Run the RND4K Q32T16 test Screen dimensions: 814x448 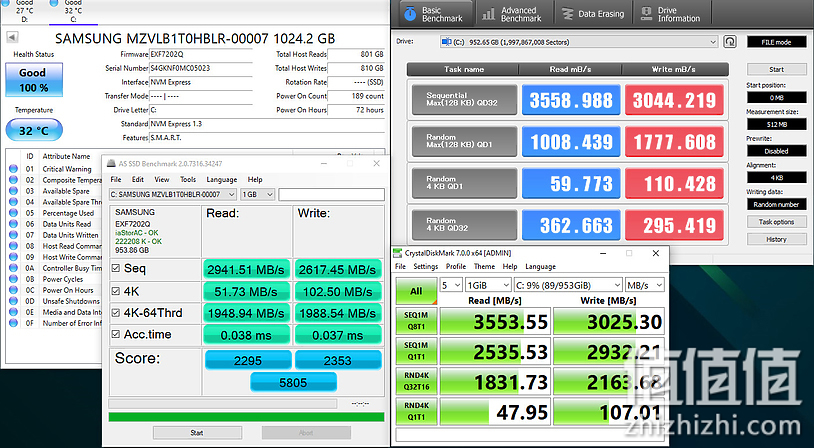pos(416,382)
